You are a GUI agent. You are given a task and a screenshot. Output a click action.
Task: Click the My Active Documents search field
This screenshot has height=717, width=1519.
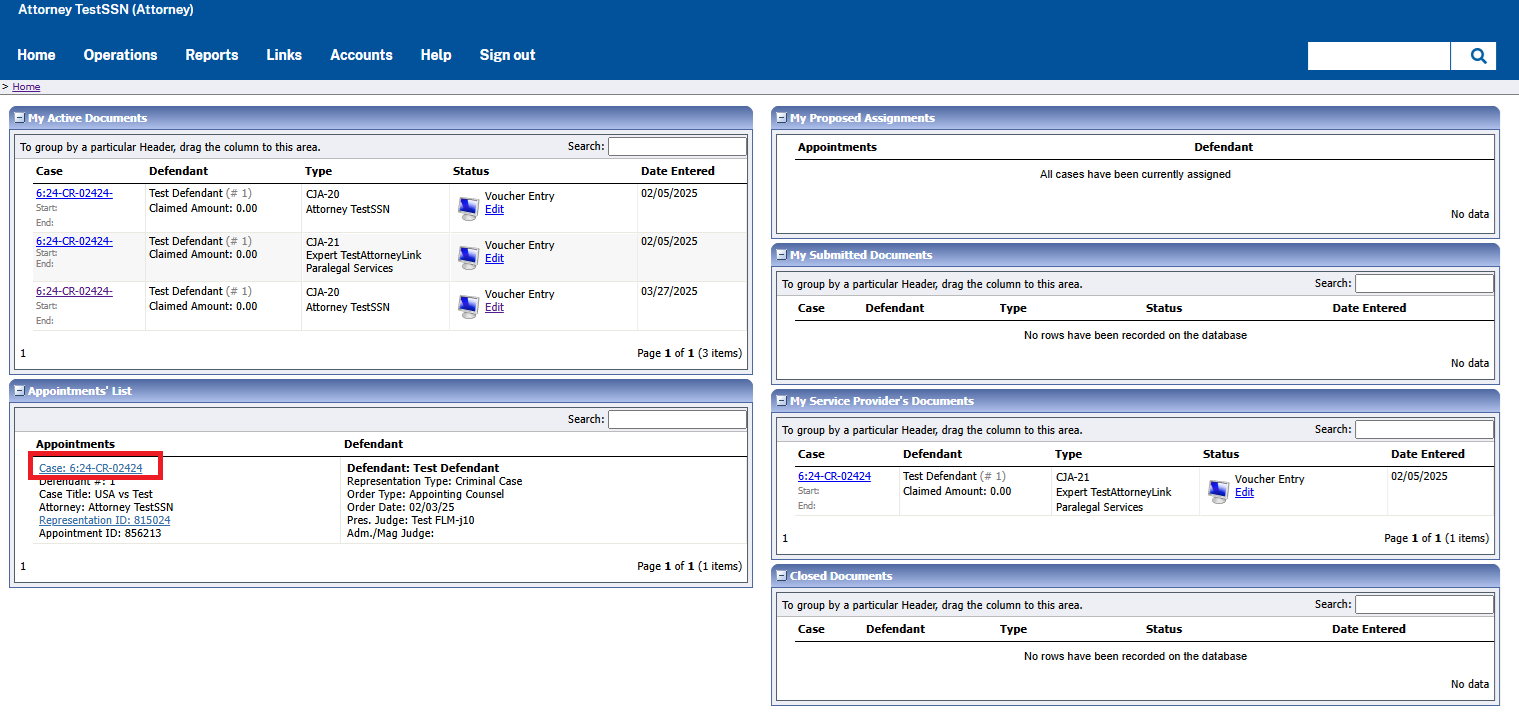tap(677, 147)
